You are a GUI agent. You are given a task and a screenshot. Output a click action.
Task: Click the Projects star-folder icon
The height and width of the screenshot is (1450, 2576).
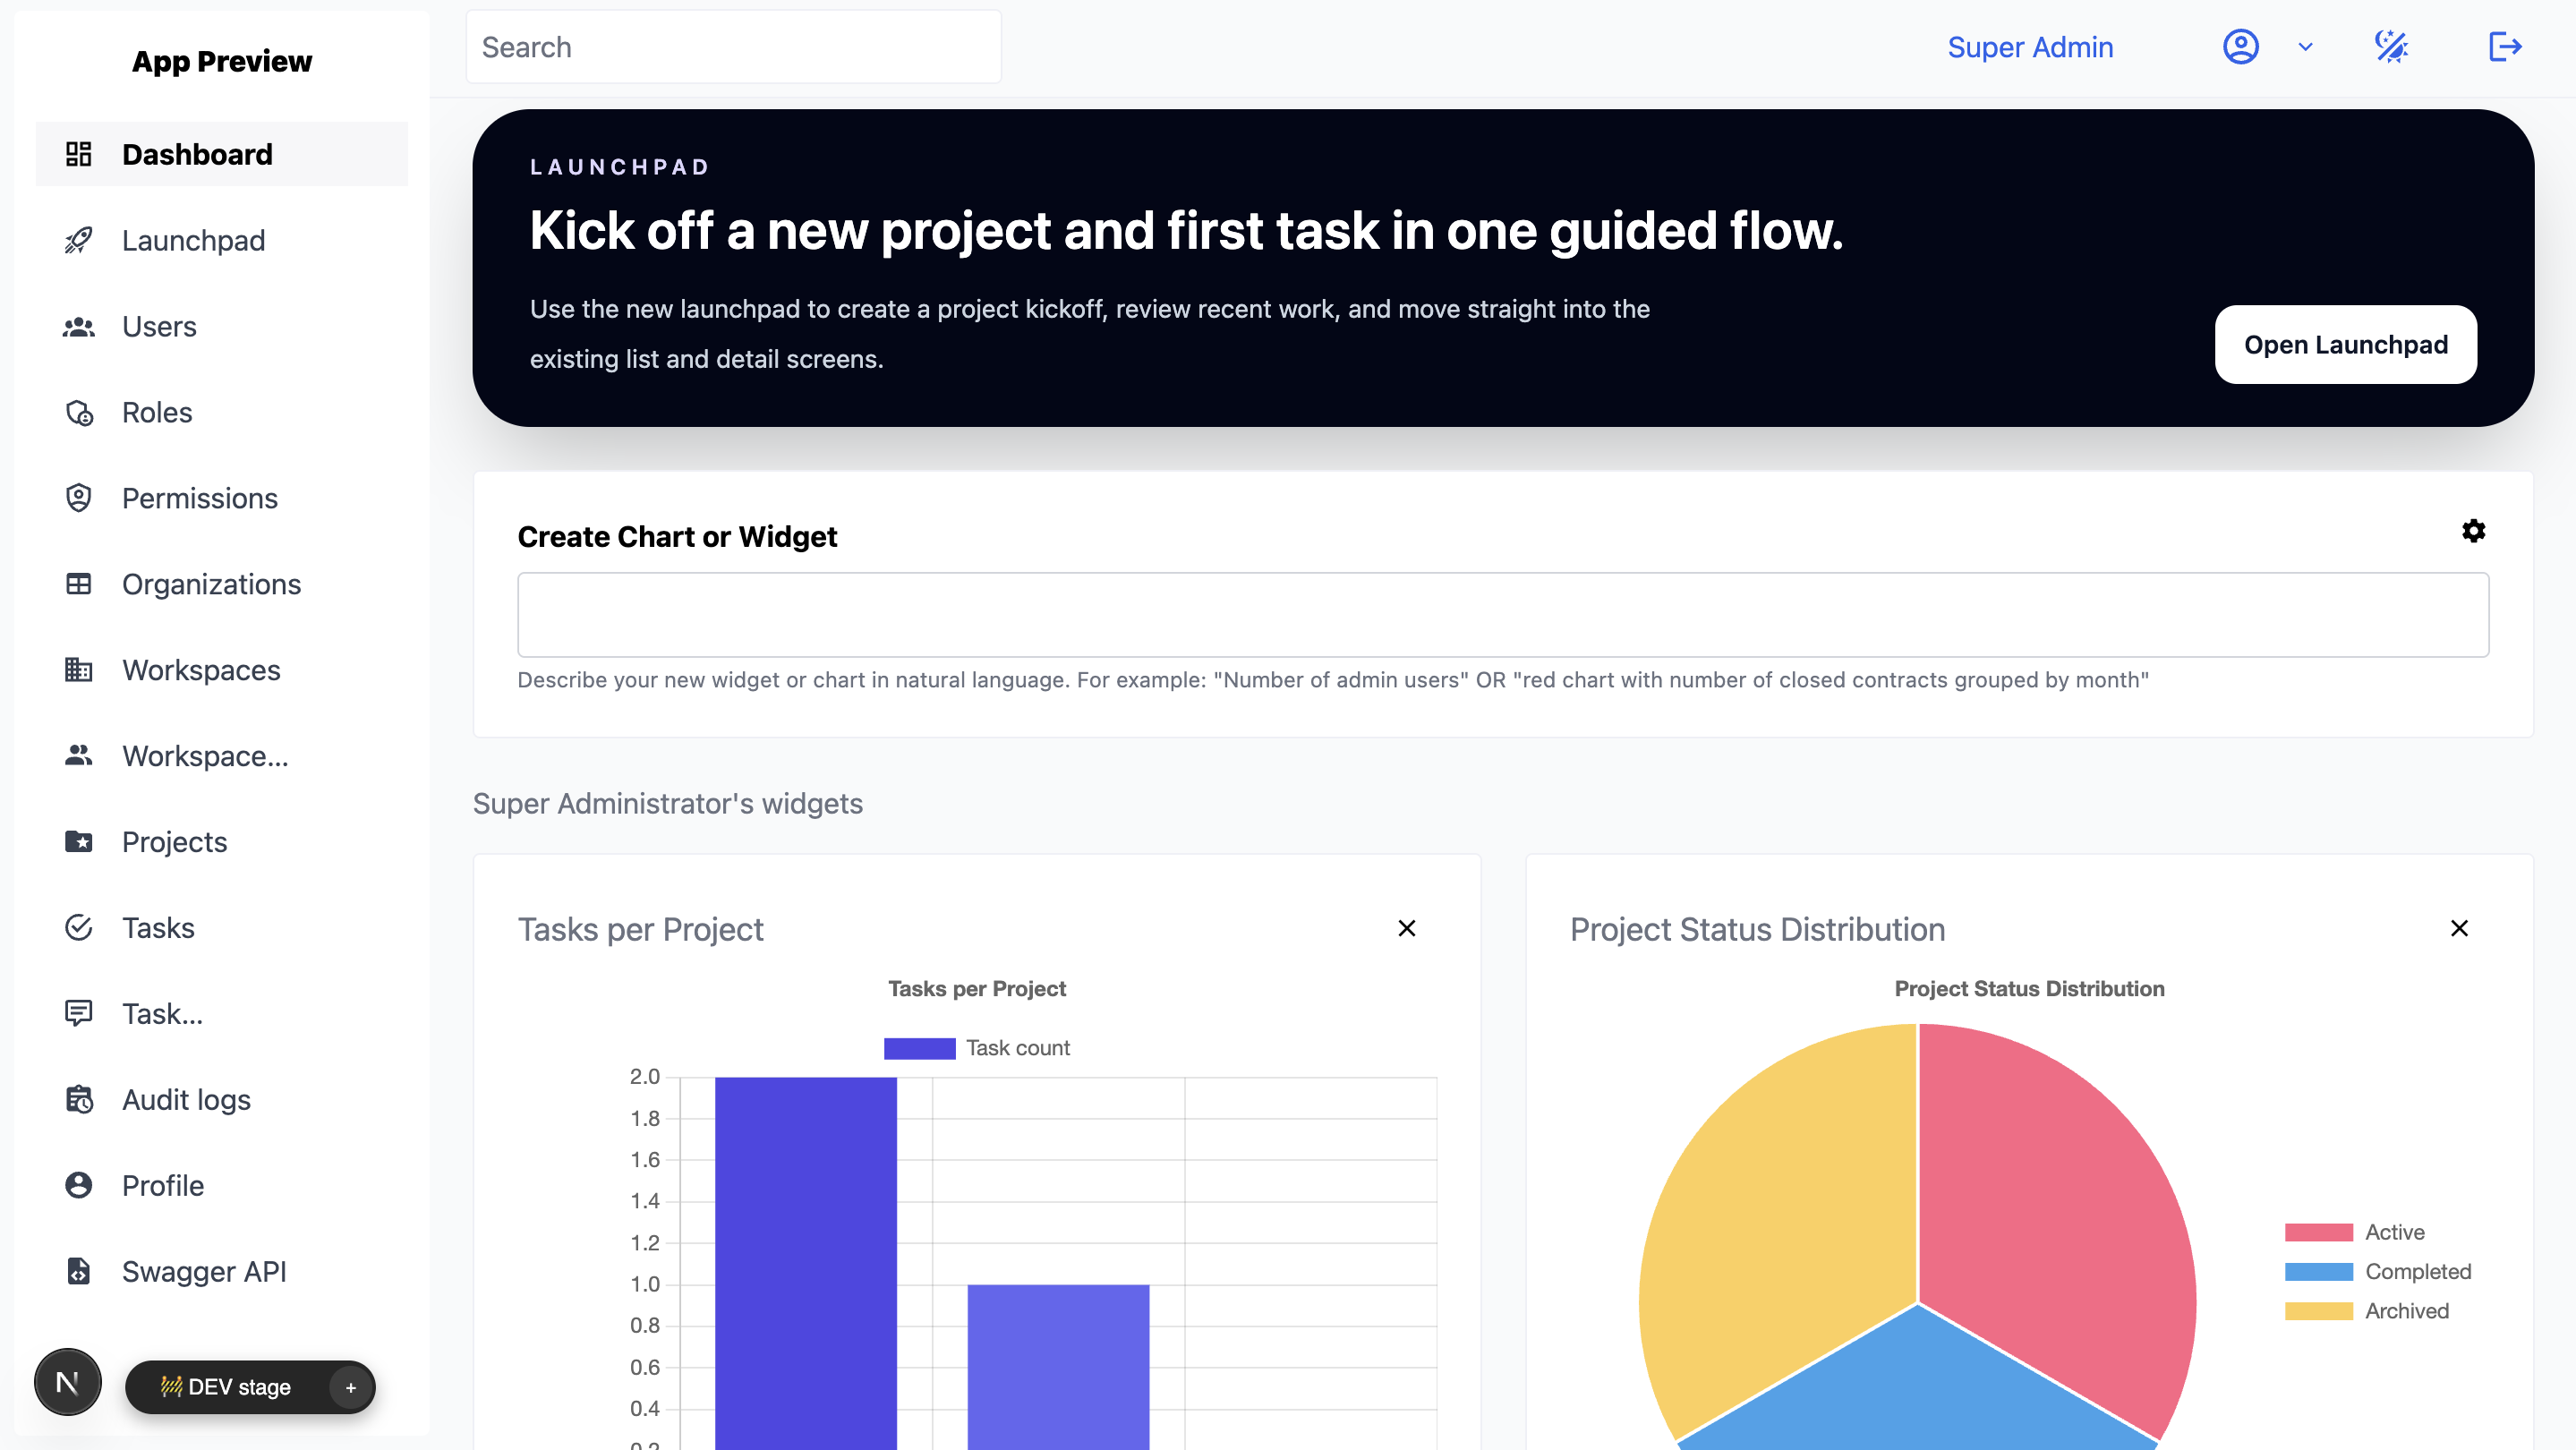(78, 842)
